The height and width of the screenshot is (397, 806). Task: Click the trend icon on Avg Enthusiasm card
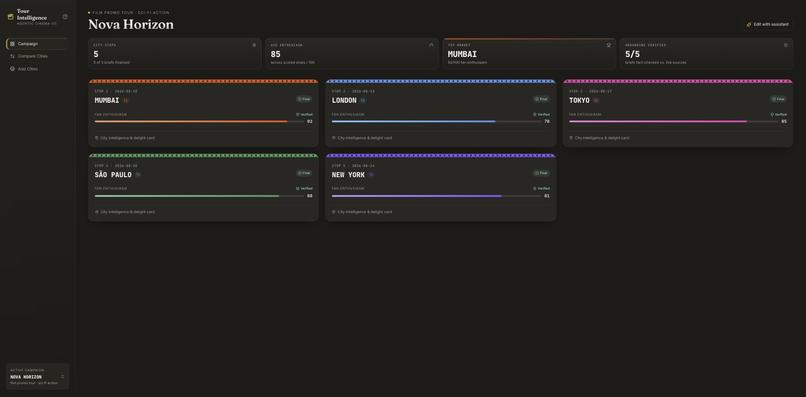(431, 45)
